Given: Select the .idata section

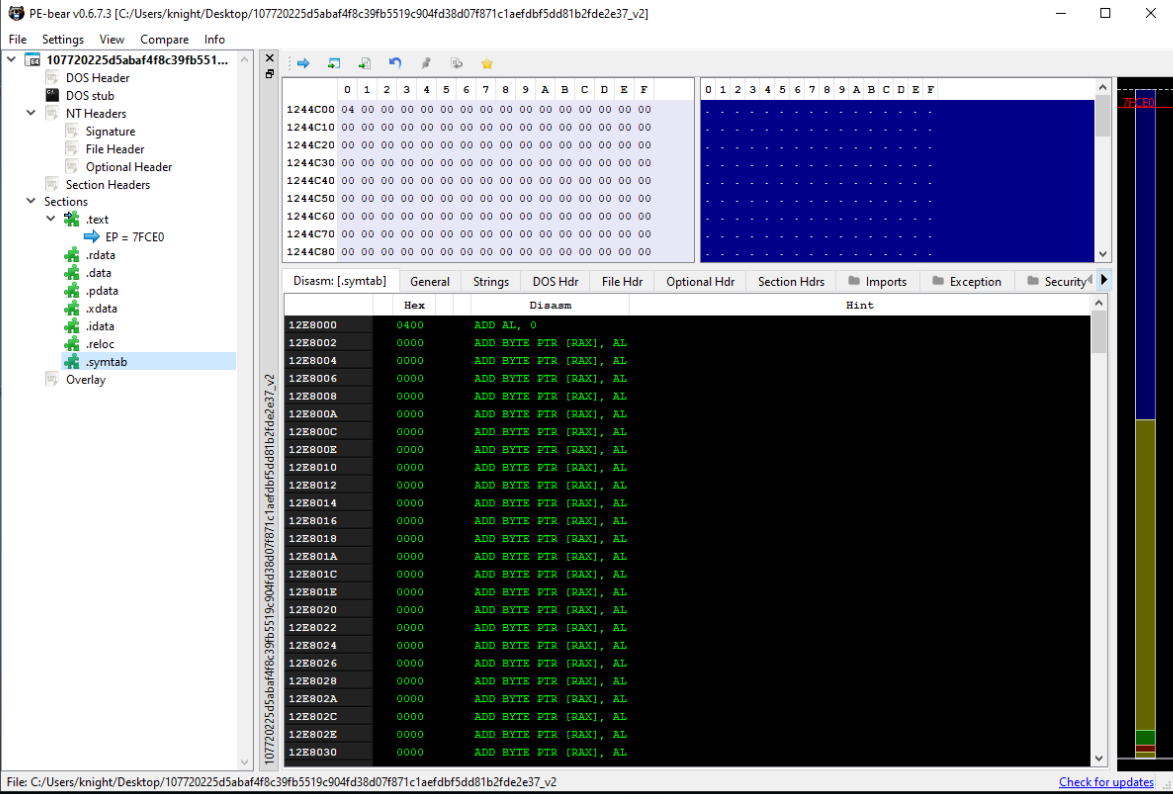Looking at the screenshot, I should click(x=99, y=326).
